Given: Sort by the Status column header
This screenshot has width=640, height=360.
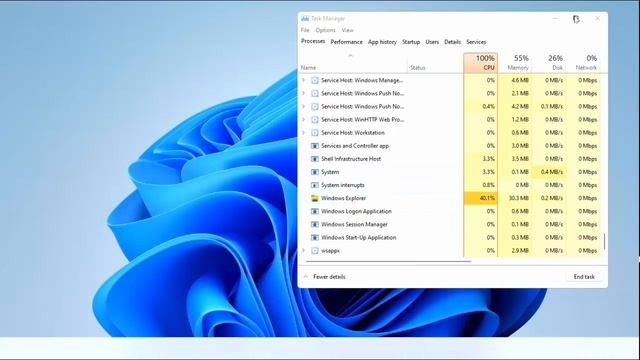Looking at the screenshot, I should 435,63.
